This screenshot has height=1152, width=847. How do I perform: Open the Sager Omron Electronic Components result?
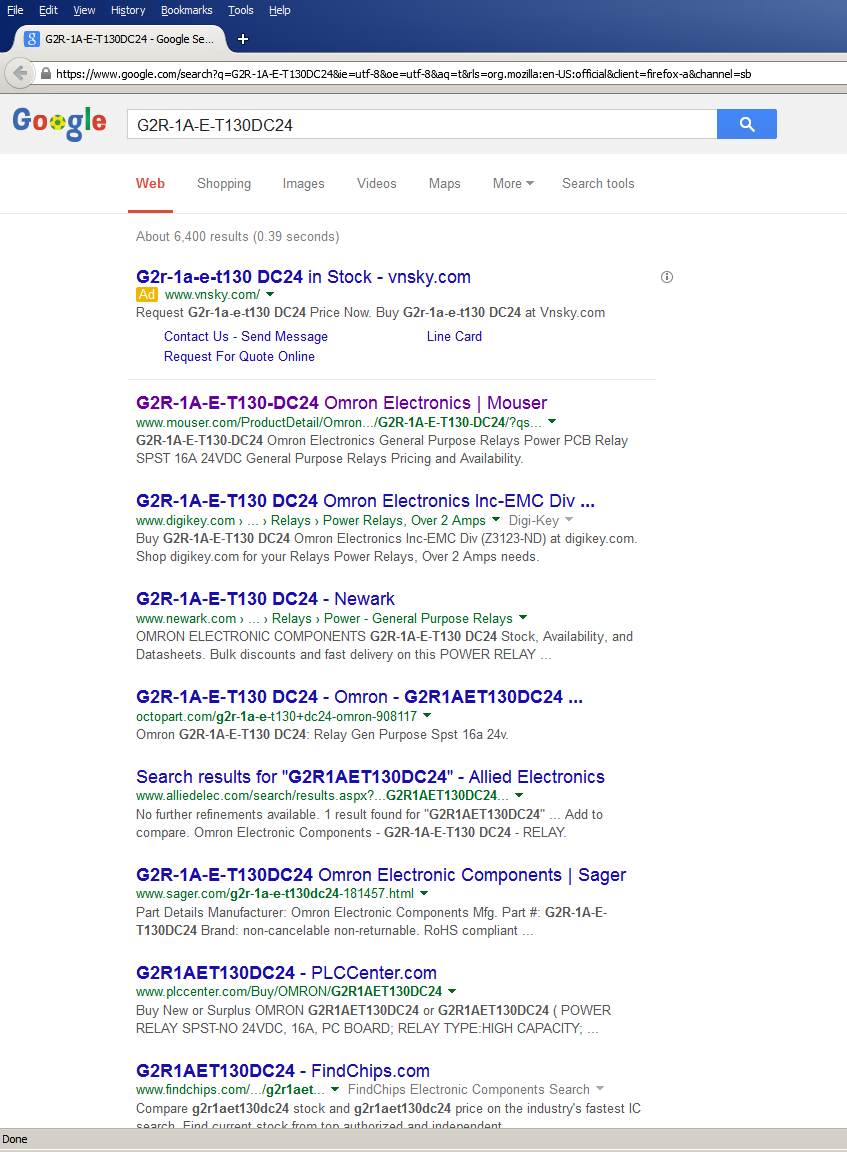[x=381, y=875]
